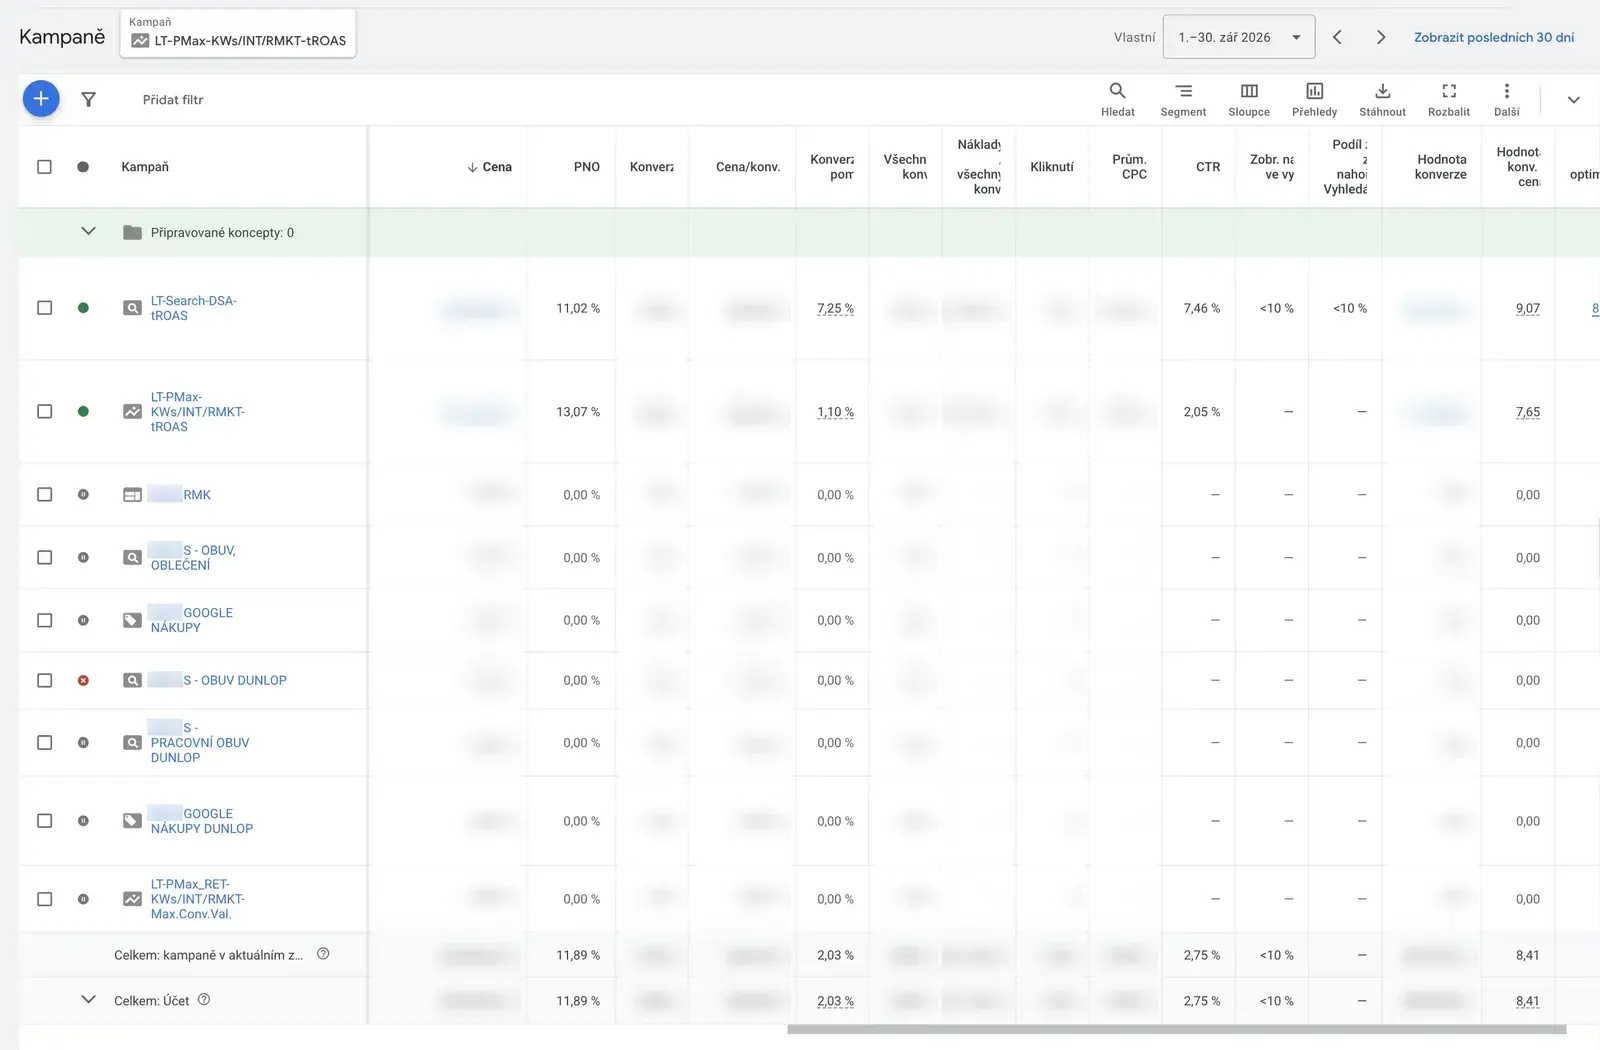Click folder icon of Připravované koncepty
Image resolution: width=1600 pixels, height=1050 pixels.
click(x=132, y=232)
